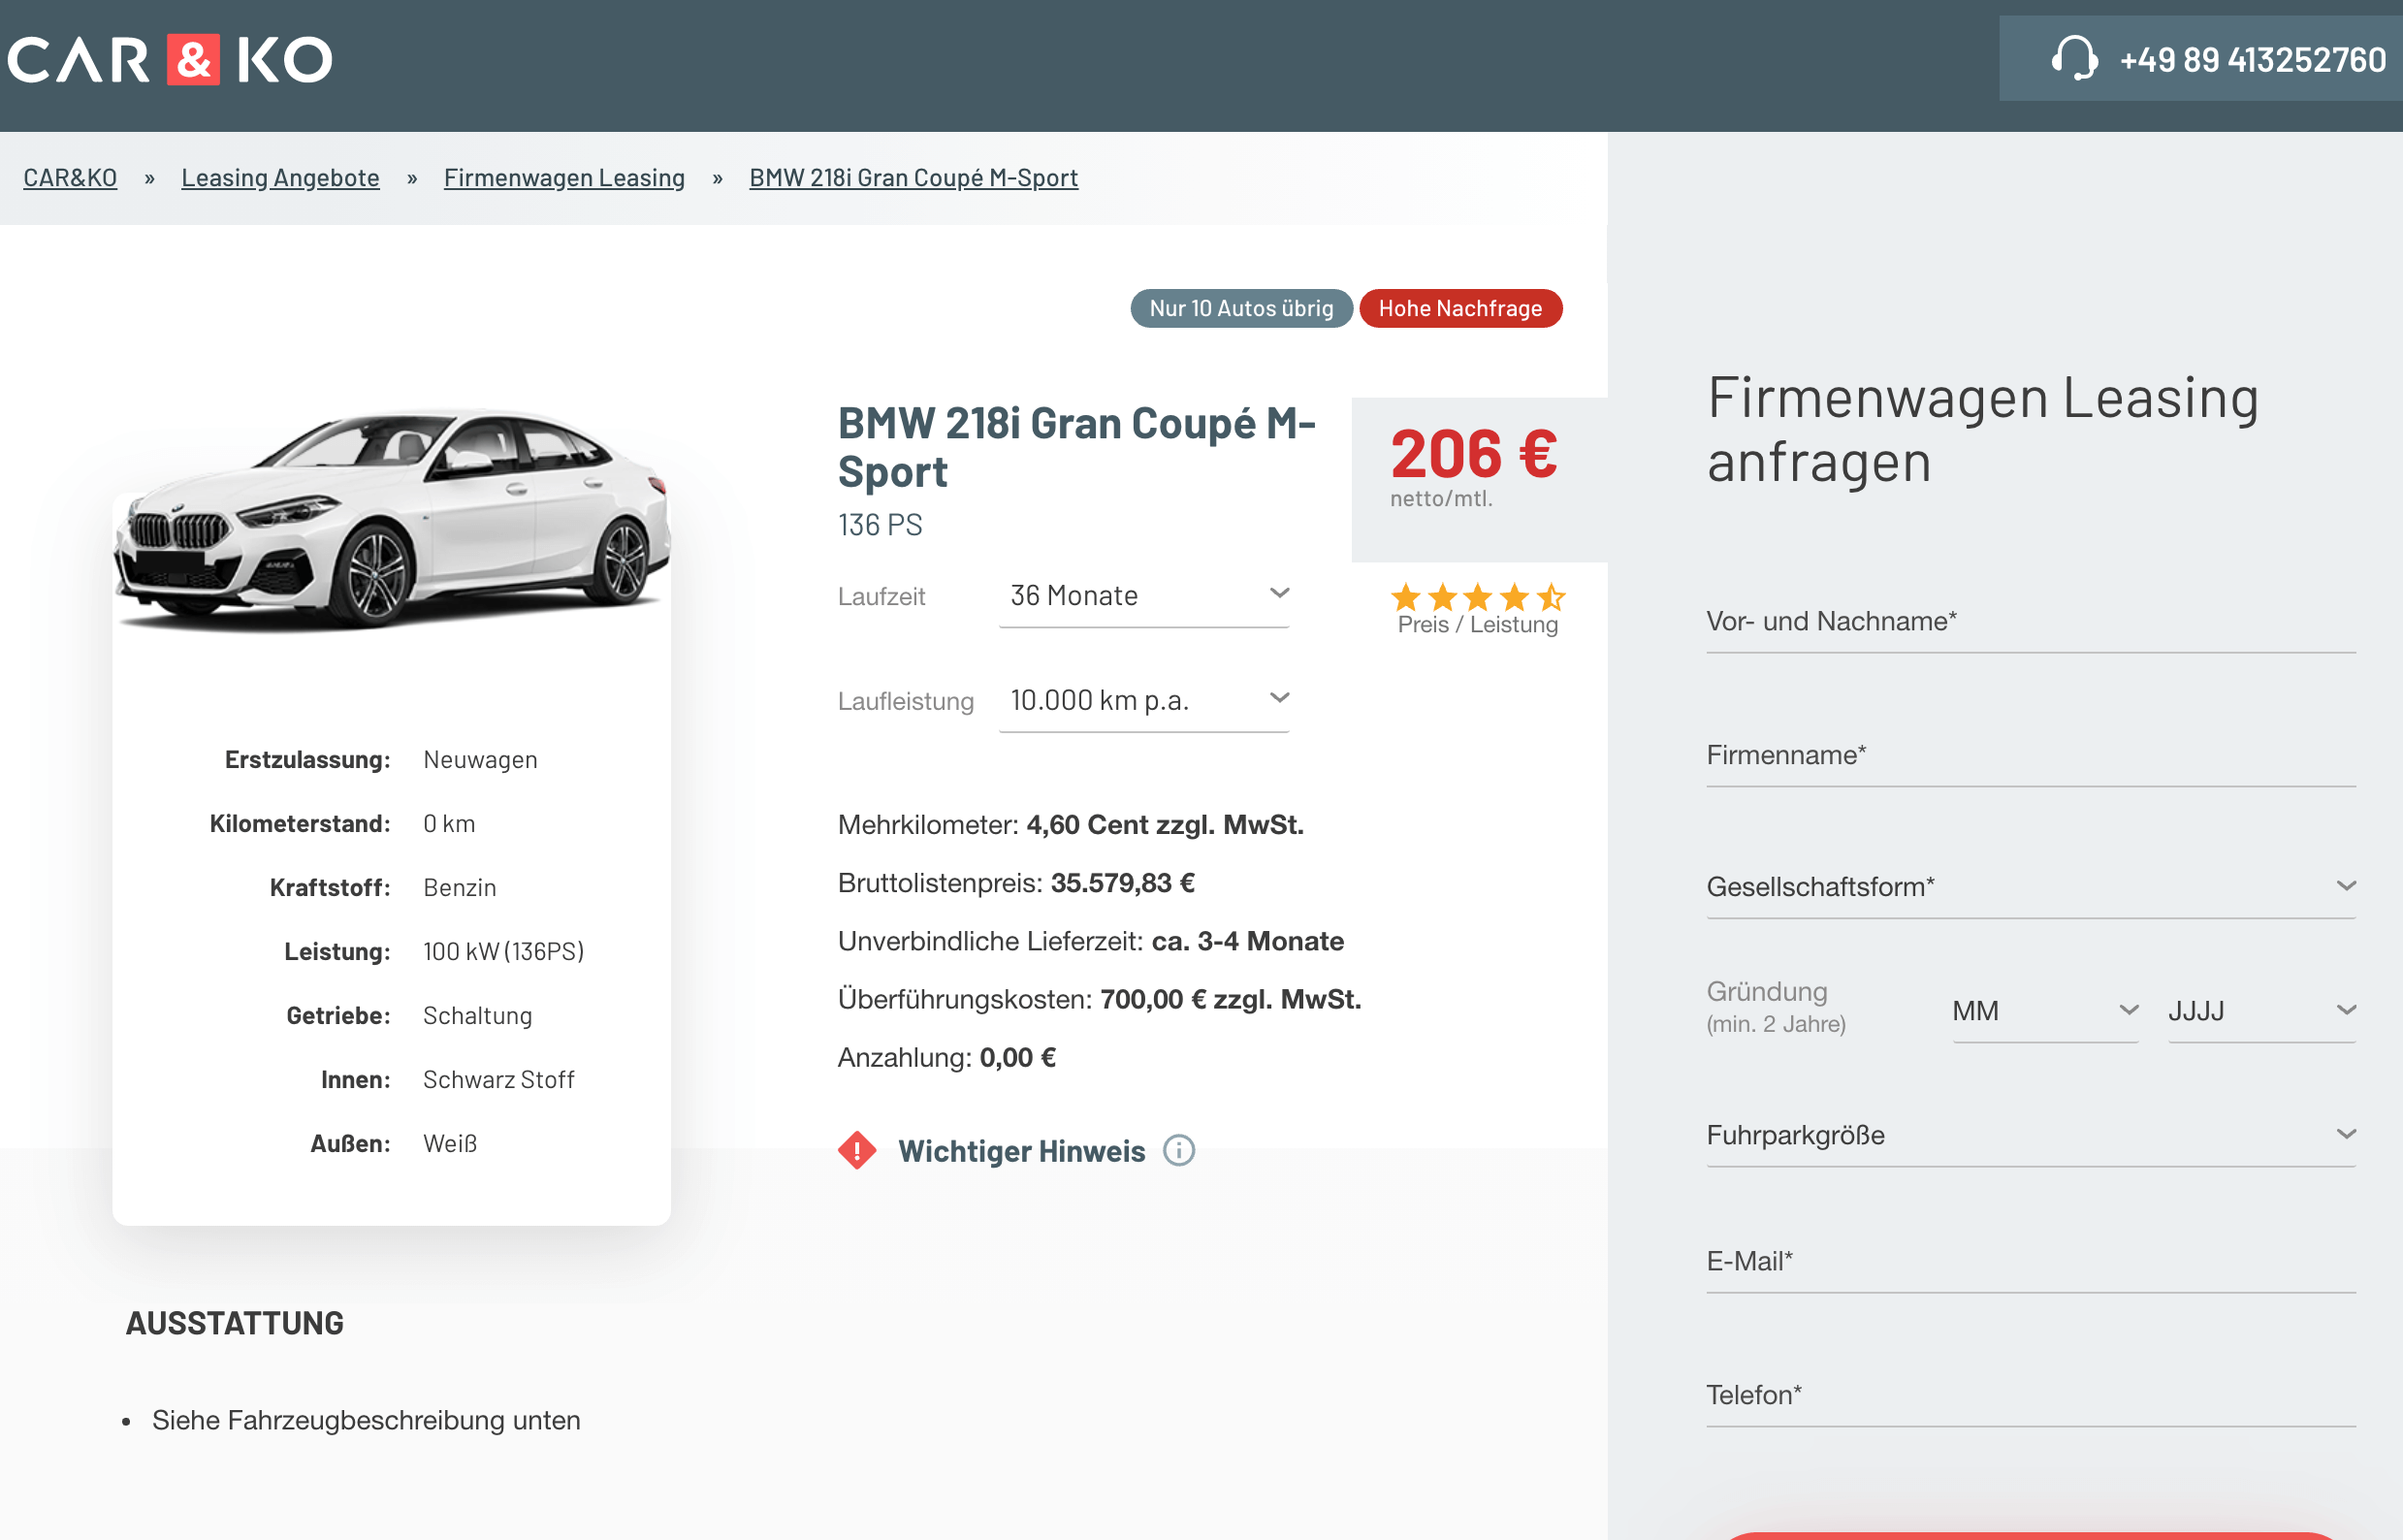
Task: Focus the Telefon input field
Action: [2030, 1396]
